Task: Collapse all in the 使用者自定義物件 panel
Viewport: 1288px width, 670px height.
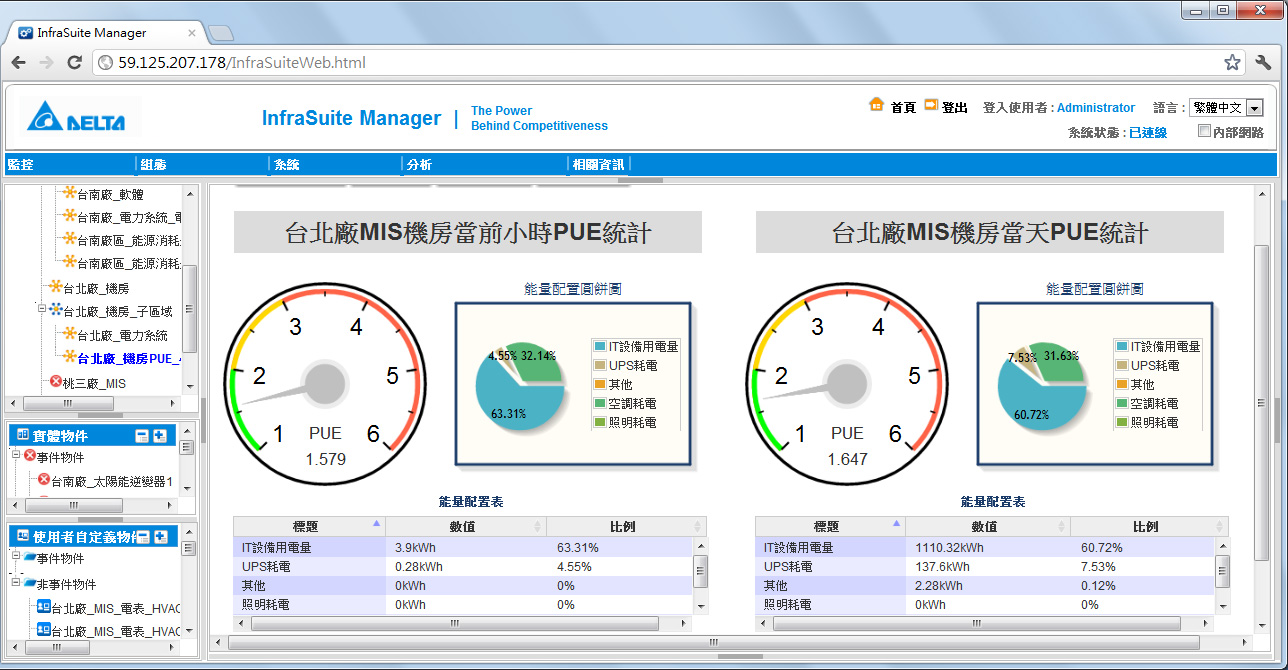Action: (x=141, y=537)
